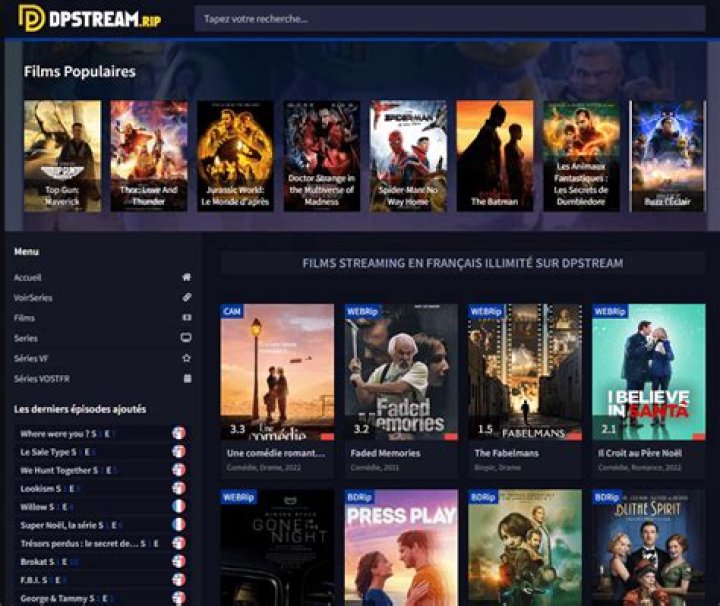Image resolution: width=720 pixels, height=606 pixels.
Task: Focus the 'Tapez votre recherche' search field
Action: click(x=450, y=19)
